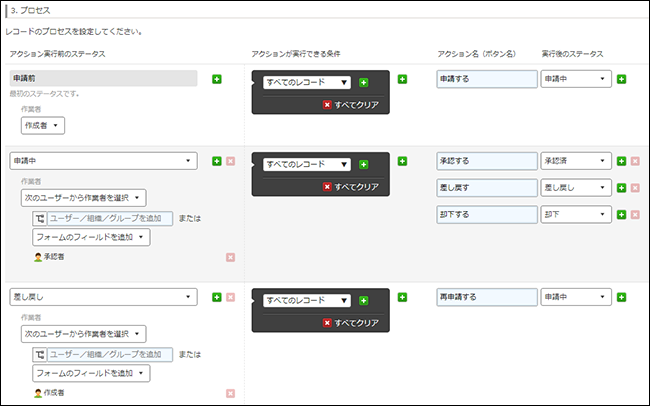Add status row after 差し戻し status
The image size is (650, 406).
click(x=217, y=297)
